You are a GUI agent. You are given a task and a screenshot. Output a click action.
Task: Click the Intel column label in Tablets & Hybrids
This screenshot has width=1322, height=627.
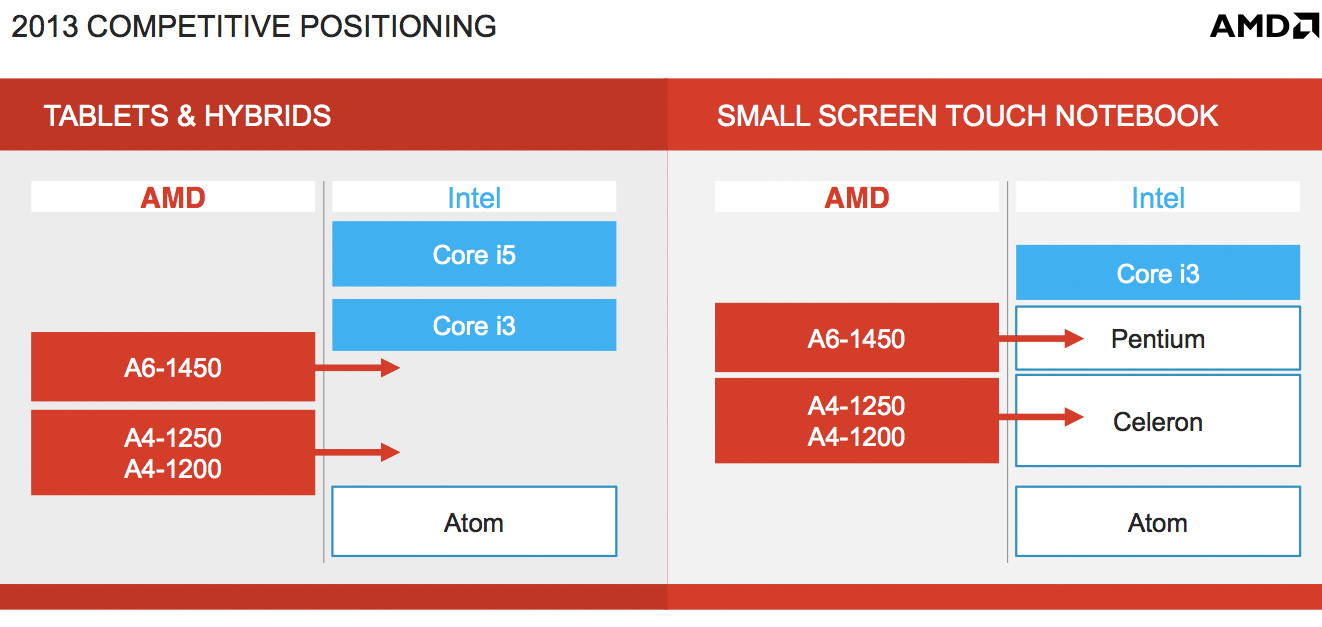click(x=474, y=198)
